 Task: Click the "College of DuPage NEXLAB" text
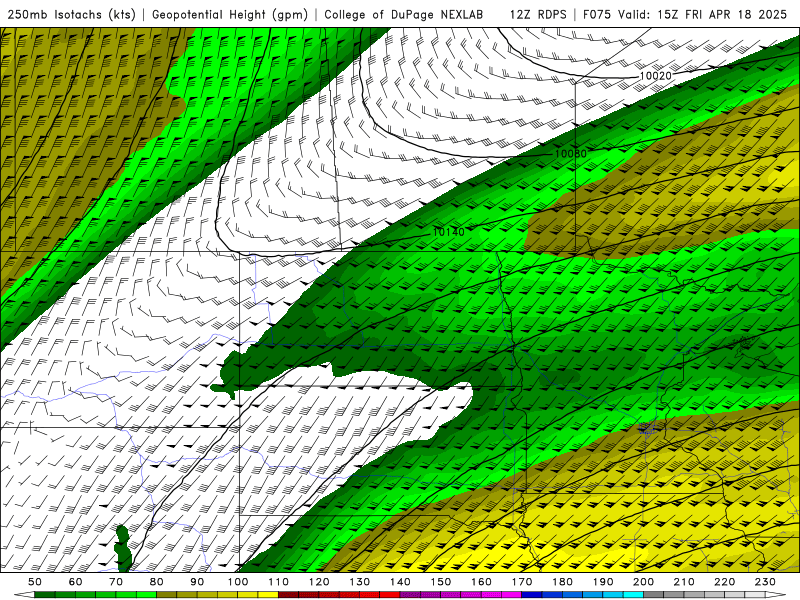(x=403, y=15)
